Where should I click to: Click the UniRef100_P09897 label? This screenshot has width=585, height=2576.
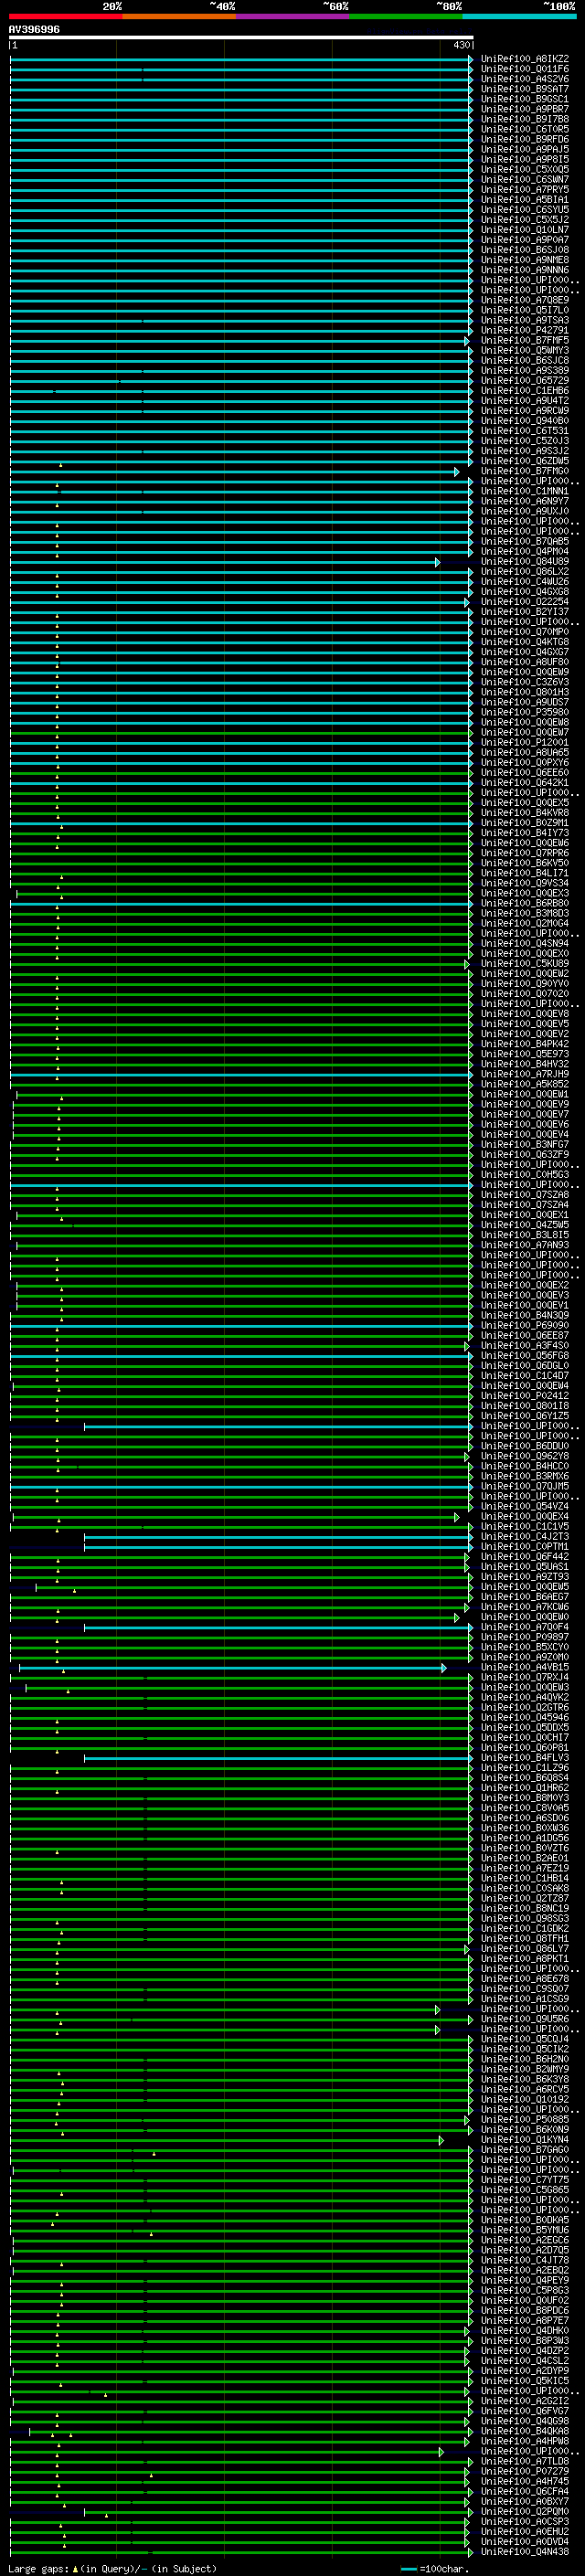525,1637
